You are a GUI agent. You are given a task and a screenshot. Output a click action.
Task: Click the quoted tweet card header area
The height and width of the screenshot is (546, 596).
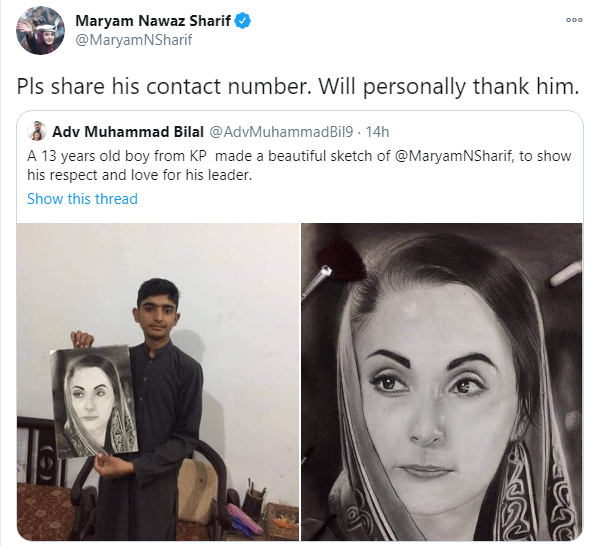point(208,132)
